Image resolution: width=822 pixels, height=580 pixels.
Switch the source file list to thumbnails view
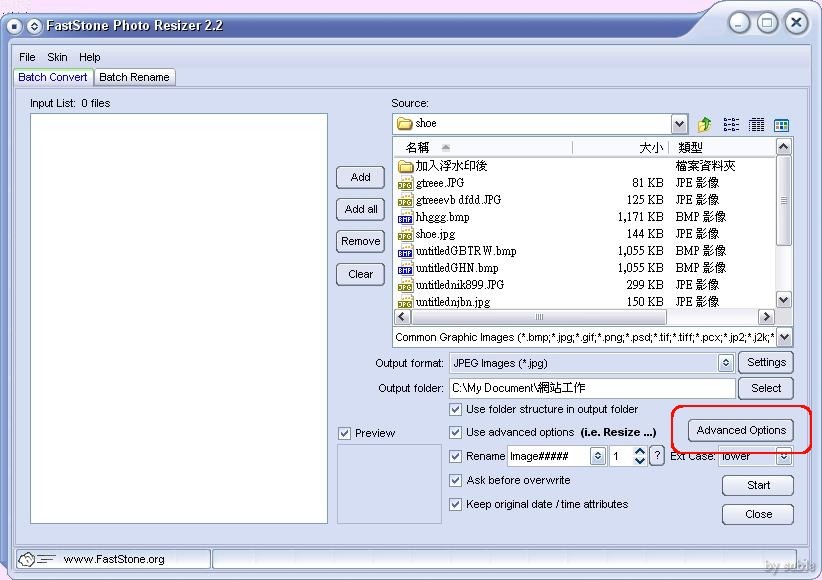(x=781, y=124)
